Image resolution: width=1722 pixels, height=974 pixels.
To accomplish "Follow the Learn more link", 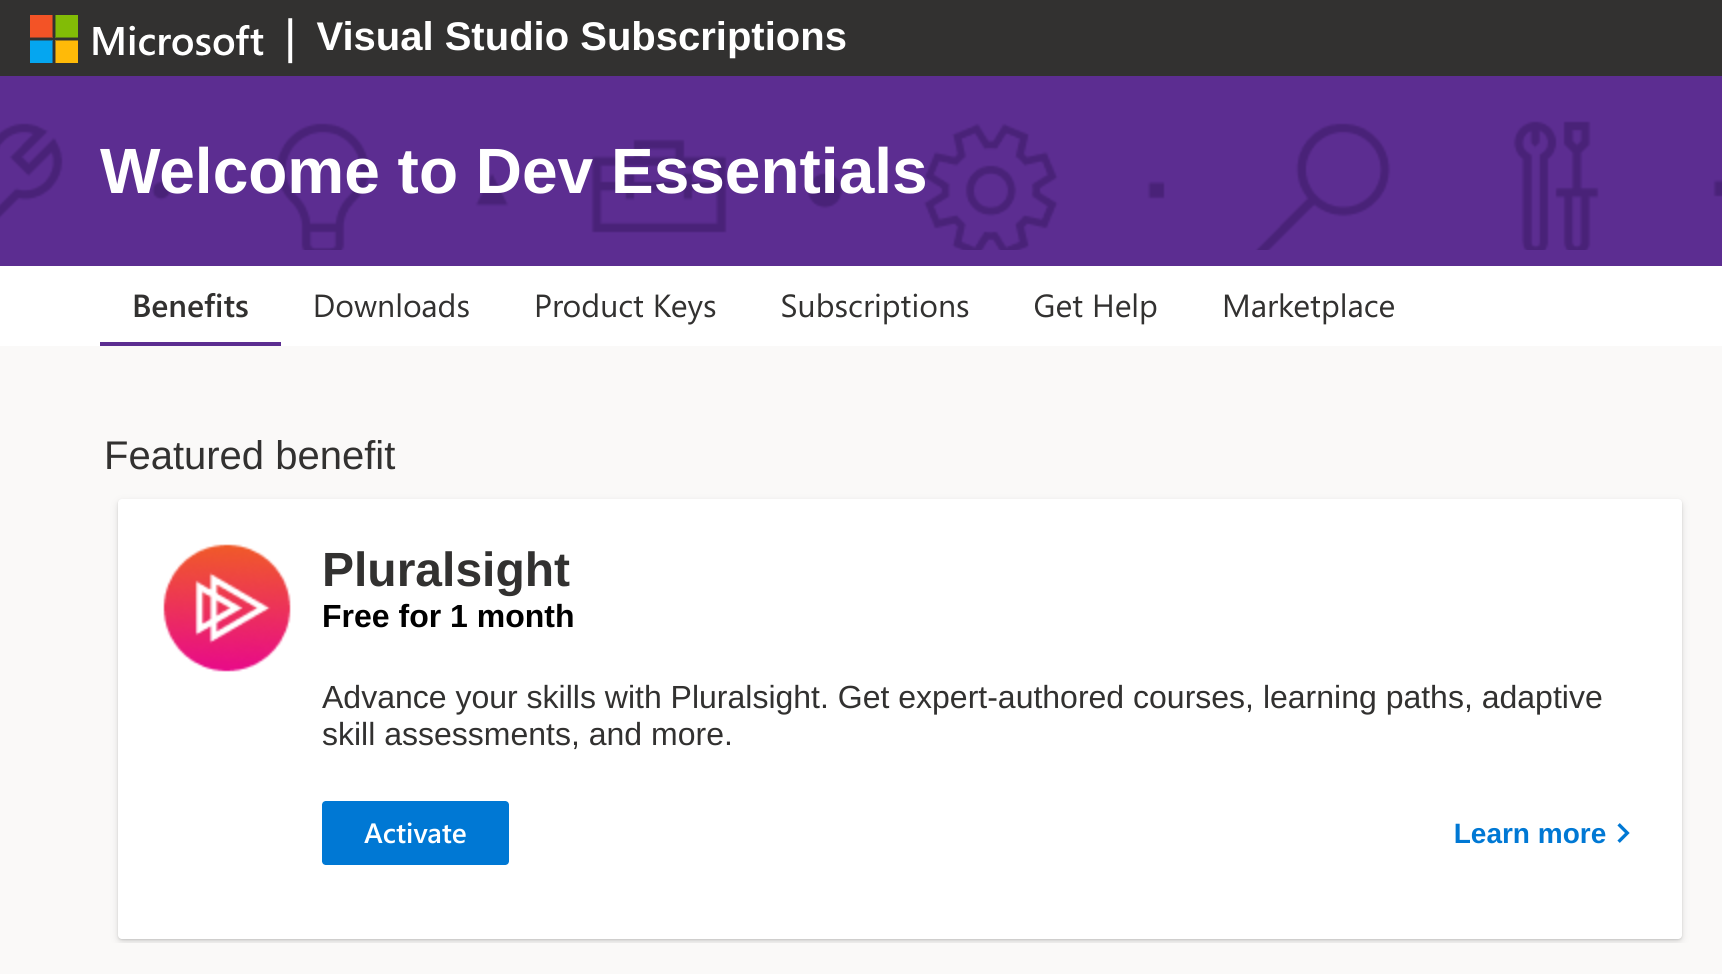I will pyautogui.click(x=1542, y=833).
